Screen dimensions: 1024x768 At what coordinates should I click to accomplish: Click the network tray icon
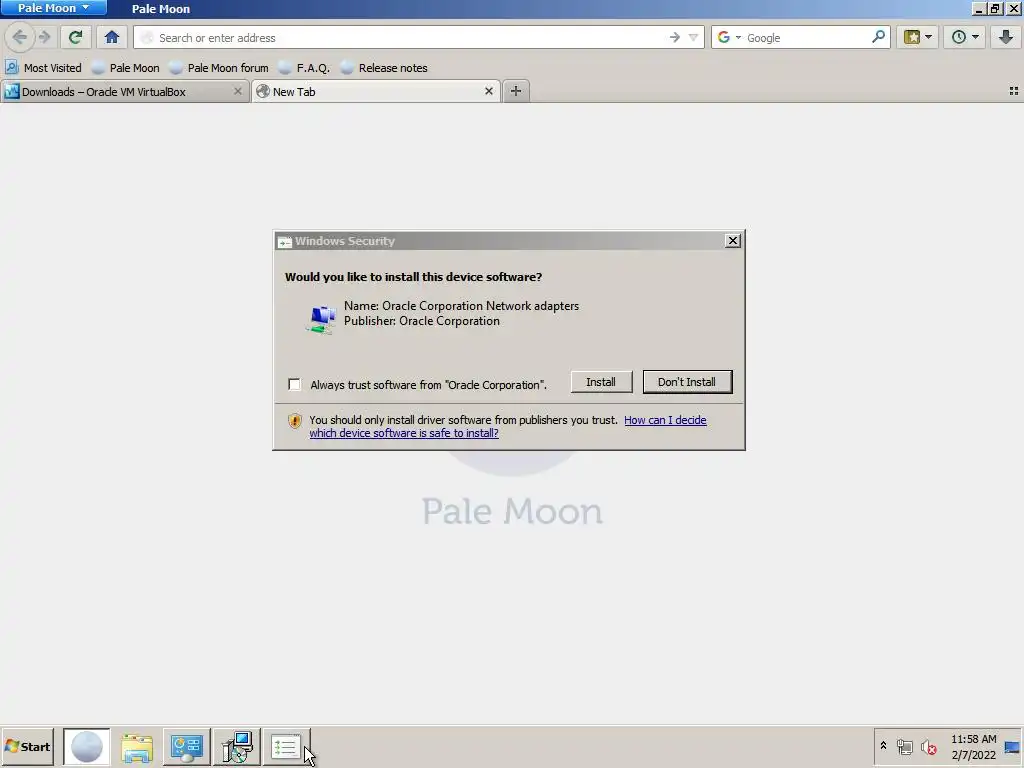tap(904, 746)
